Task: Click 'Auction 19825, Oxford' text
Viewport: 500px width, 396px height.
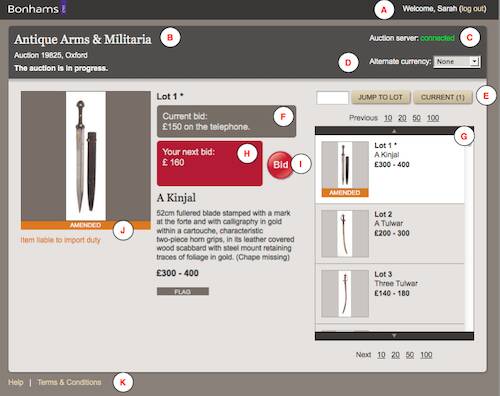Action: click(x=51, y=55)
